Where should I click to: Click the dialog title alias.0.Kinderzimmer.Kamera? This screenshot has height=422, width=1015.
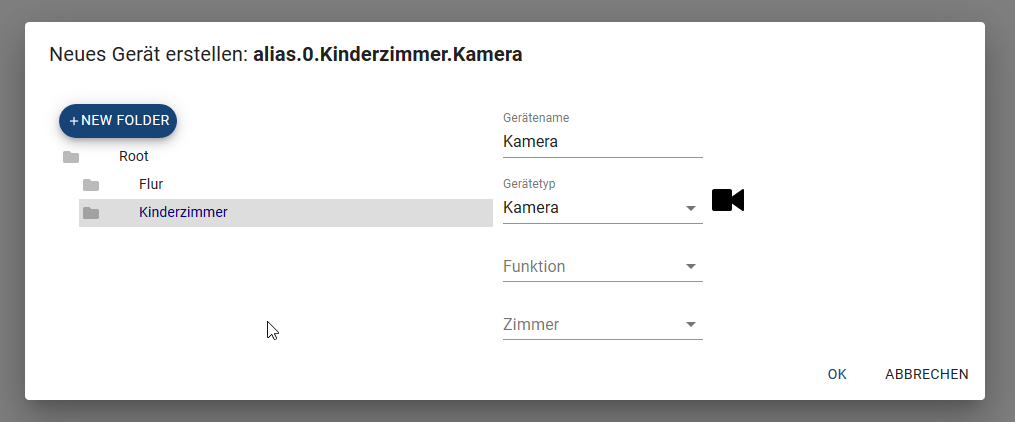388,54
